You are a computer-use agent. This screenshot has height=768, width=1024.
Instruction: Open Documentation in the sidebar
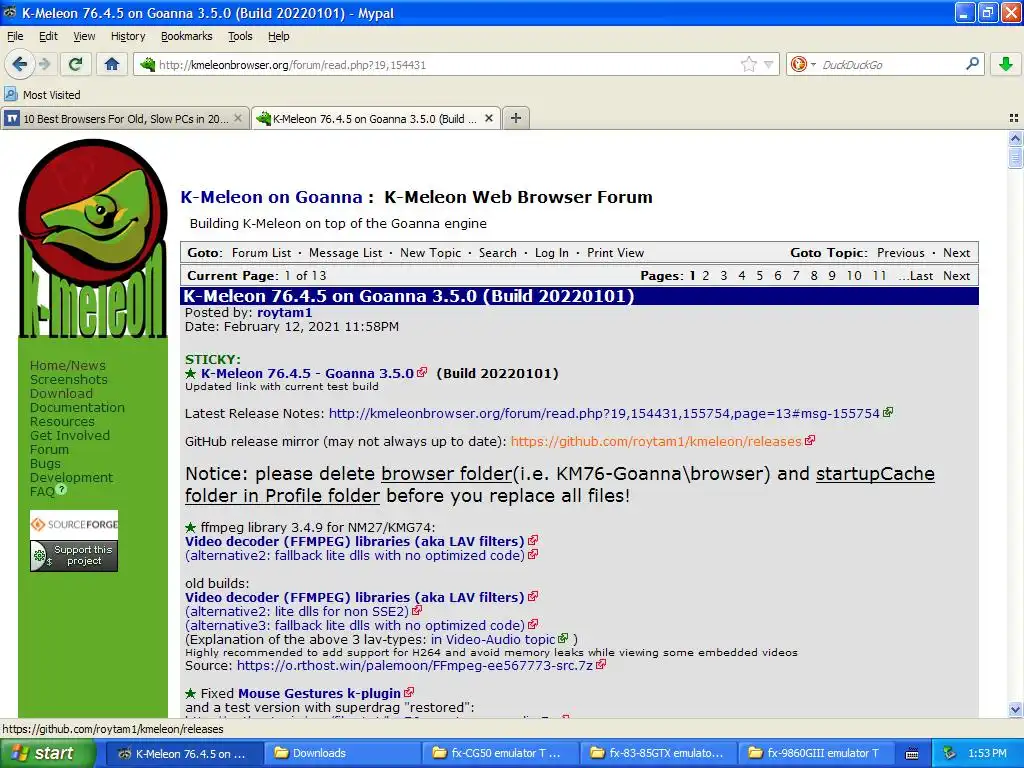click(x=77, y=408)
